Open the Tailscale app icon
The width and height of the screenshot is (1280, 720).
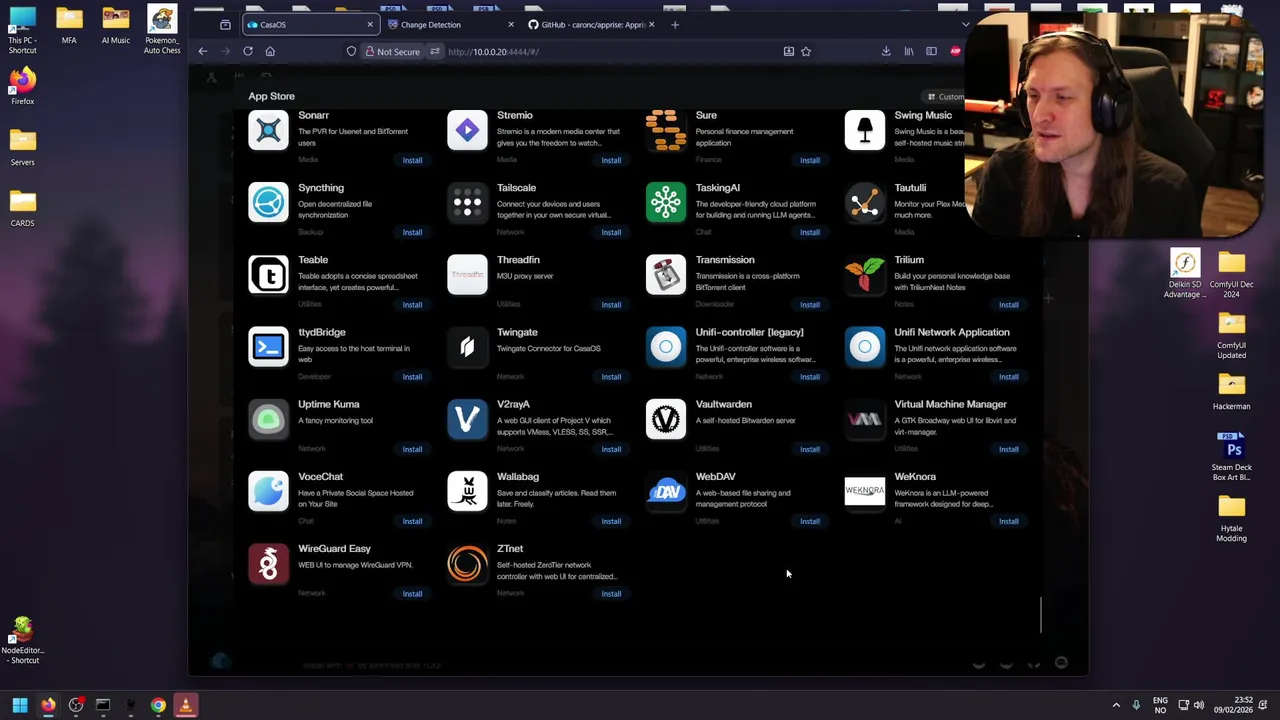point(467,202)
